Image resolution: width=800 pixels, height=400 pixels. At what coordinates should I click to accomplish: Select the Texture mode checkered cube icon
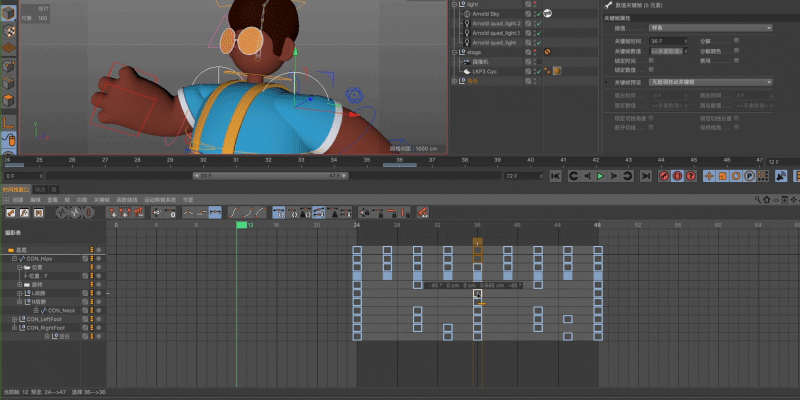[x=9, y=31]
